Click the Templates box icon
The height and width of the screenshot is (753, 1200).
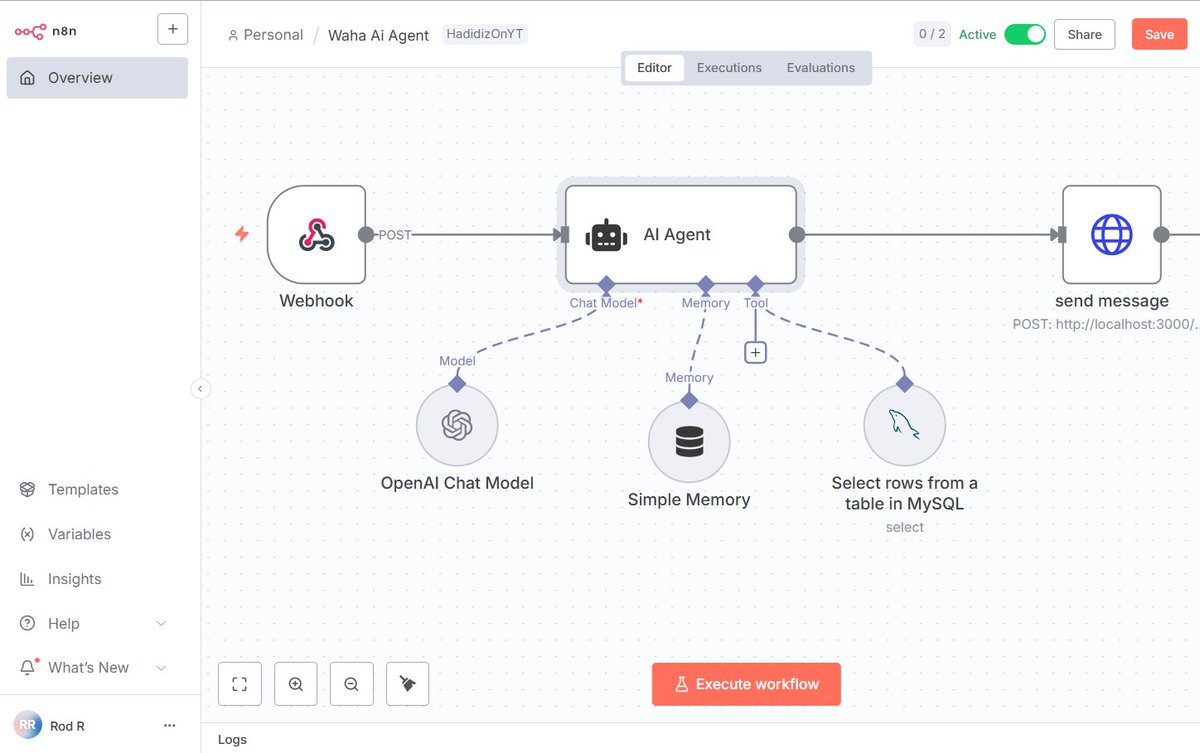click(28, 490)
